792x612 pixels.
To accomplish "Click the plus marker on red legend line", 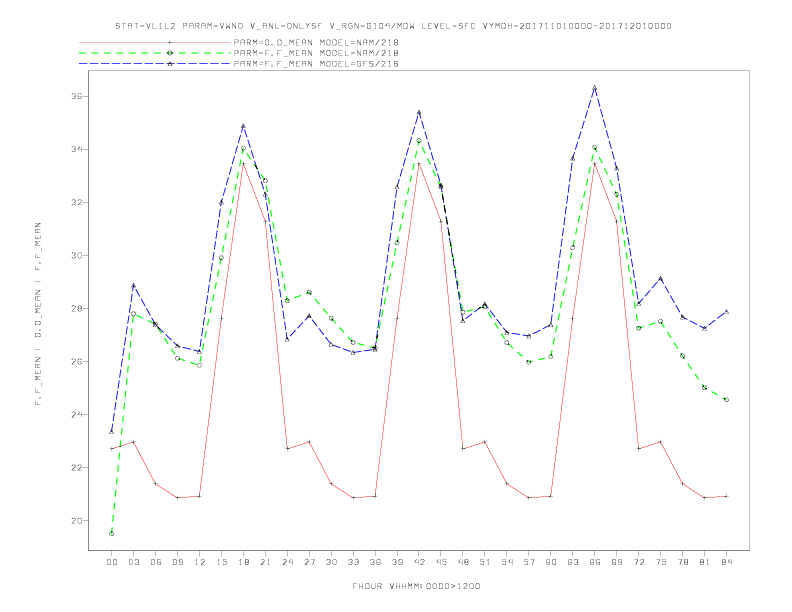I will 170,42.
